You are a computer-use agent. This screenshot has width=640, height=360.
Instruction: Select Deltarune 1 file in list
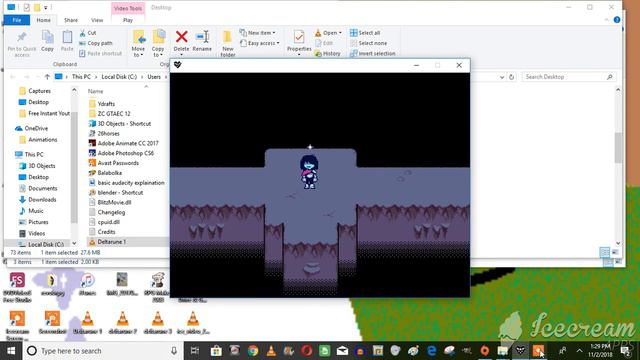pyautogui.click(x=111, y=242)
